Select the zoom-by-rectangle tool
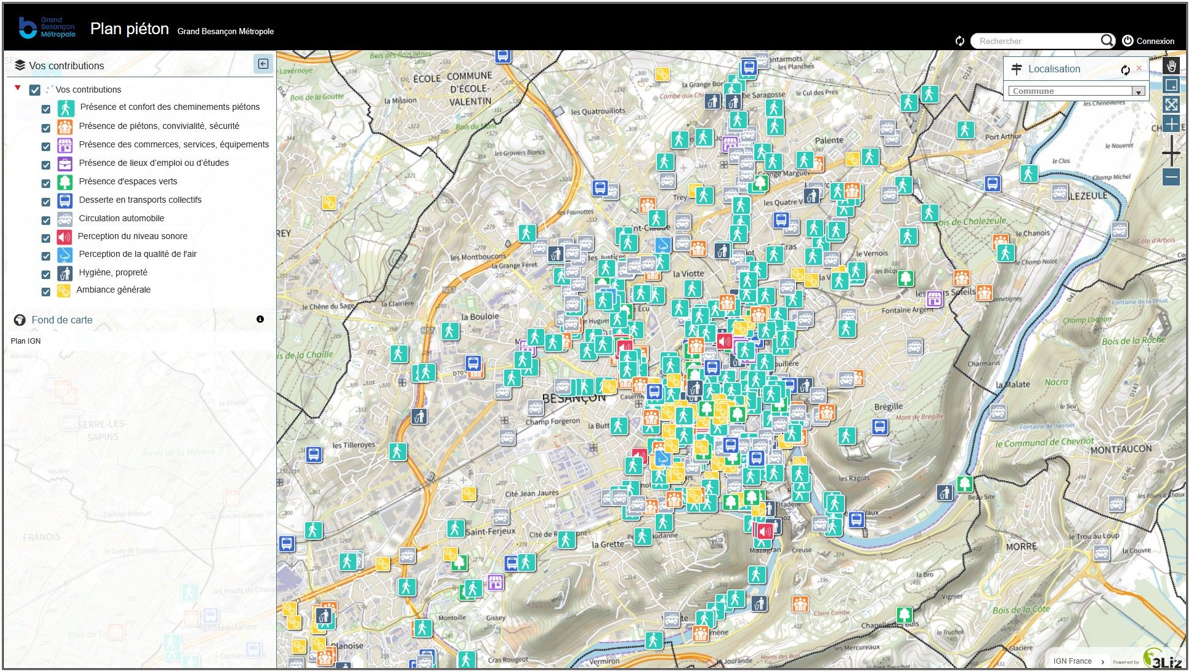 (x=1171, y=85)
